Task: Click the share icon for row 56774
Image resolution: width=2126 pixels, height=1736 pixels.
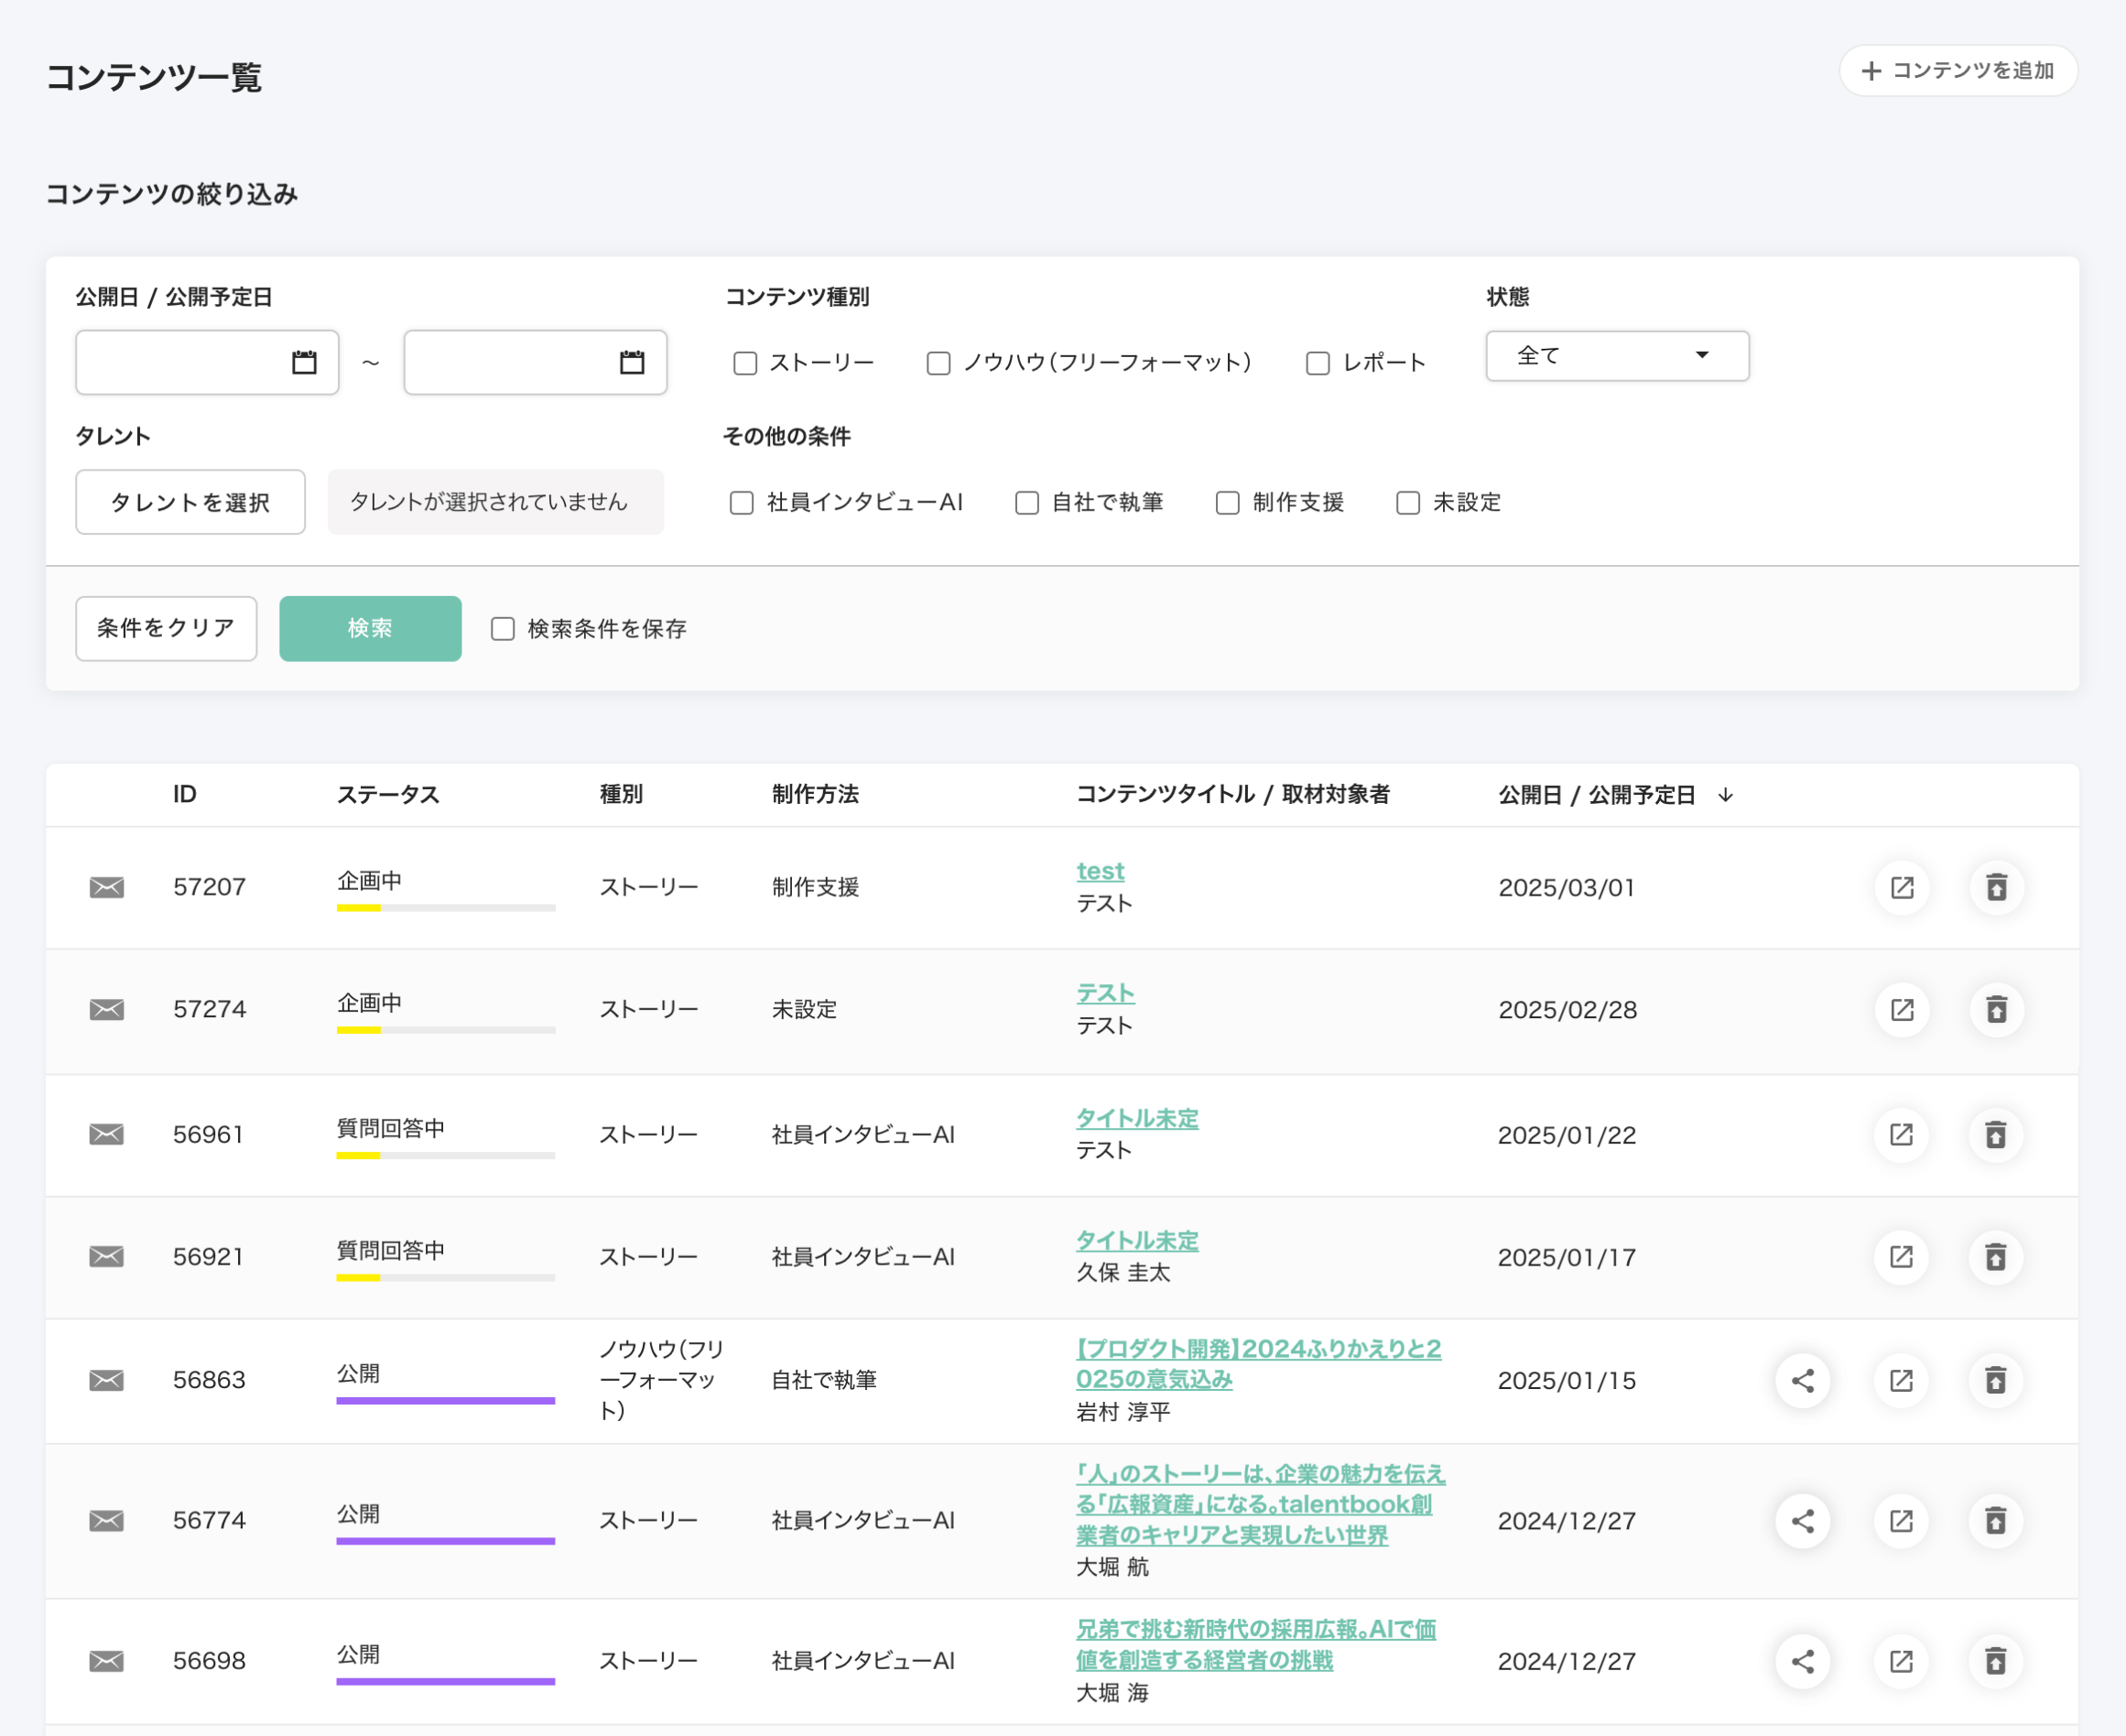Action: click(1802, 1521)
